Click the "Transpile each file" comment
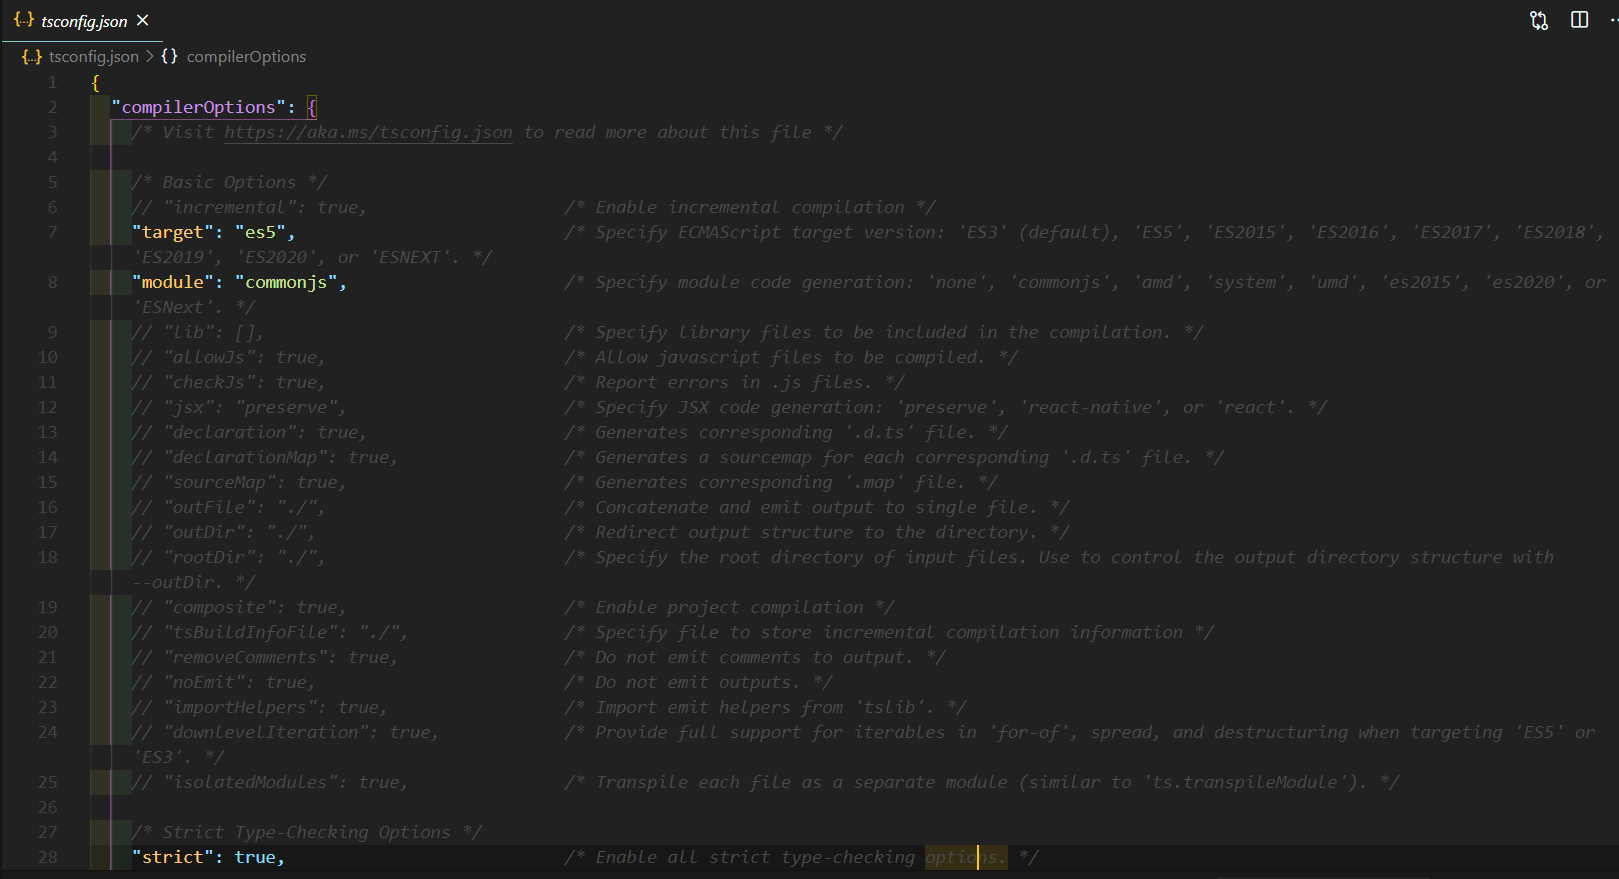This screenshot has width=1619, height=879. coord(982,782)
